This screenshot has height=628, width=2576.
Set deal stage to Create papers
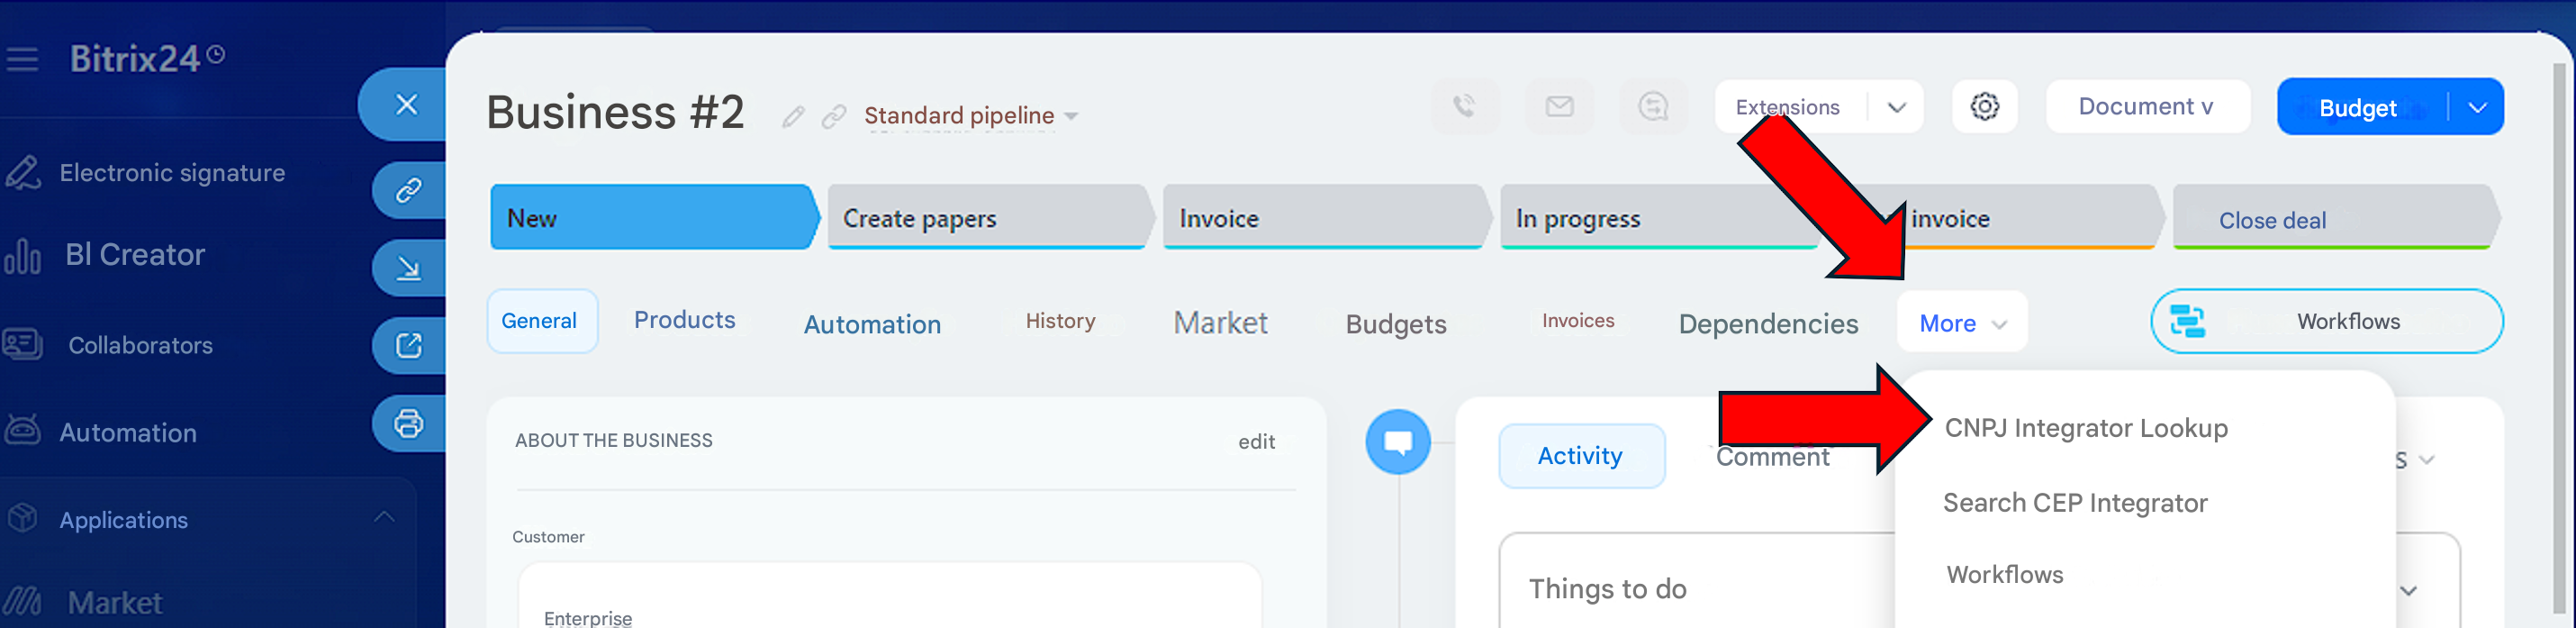click(985, 218)
